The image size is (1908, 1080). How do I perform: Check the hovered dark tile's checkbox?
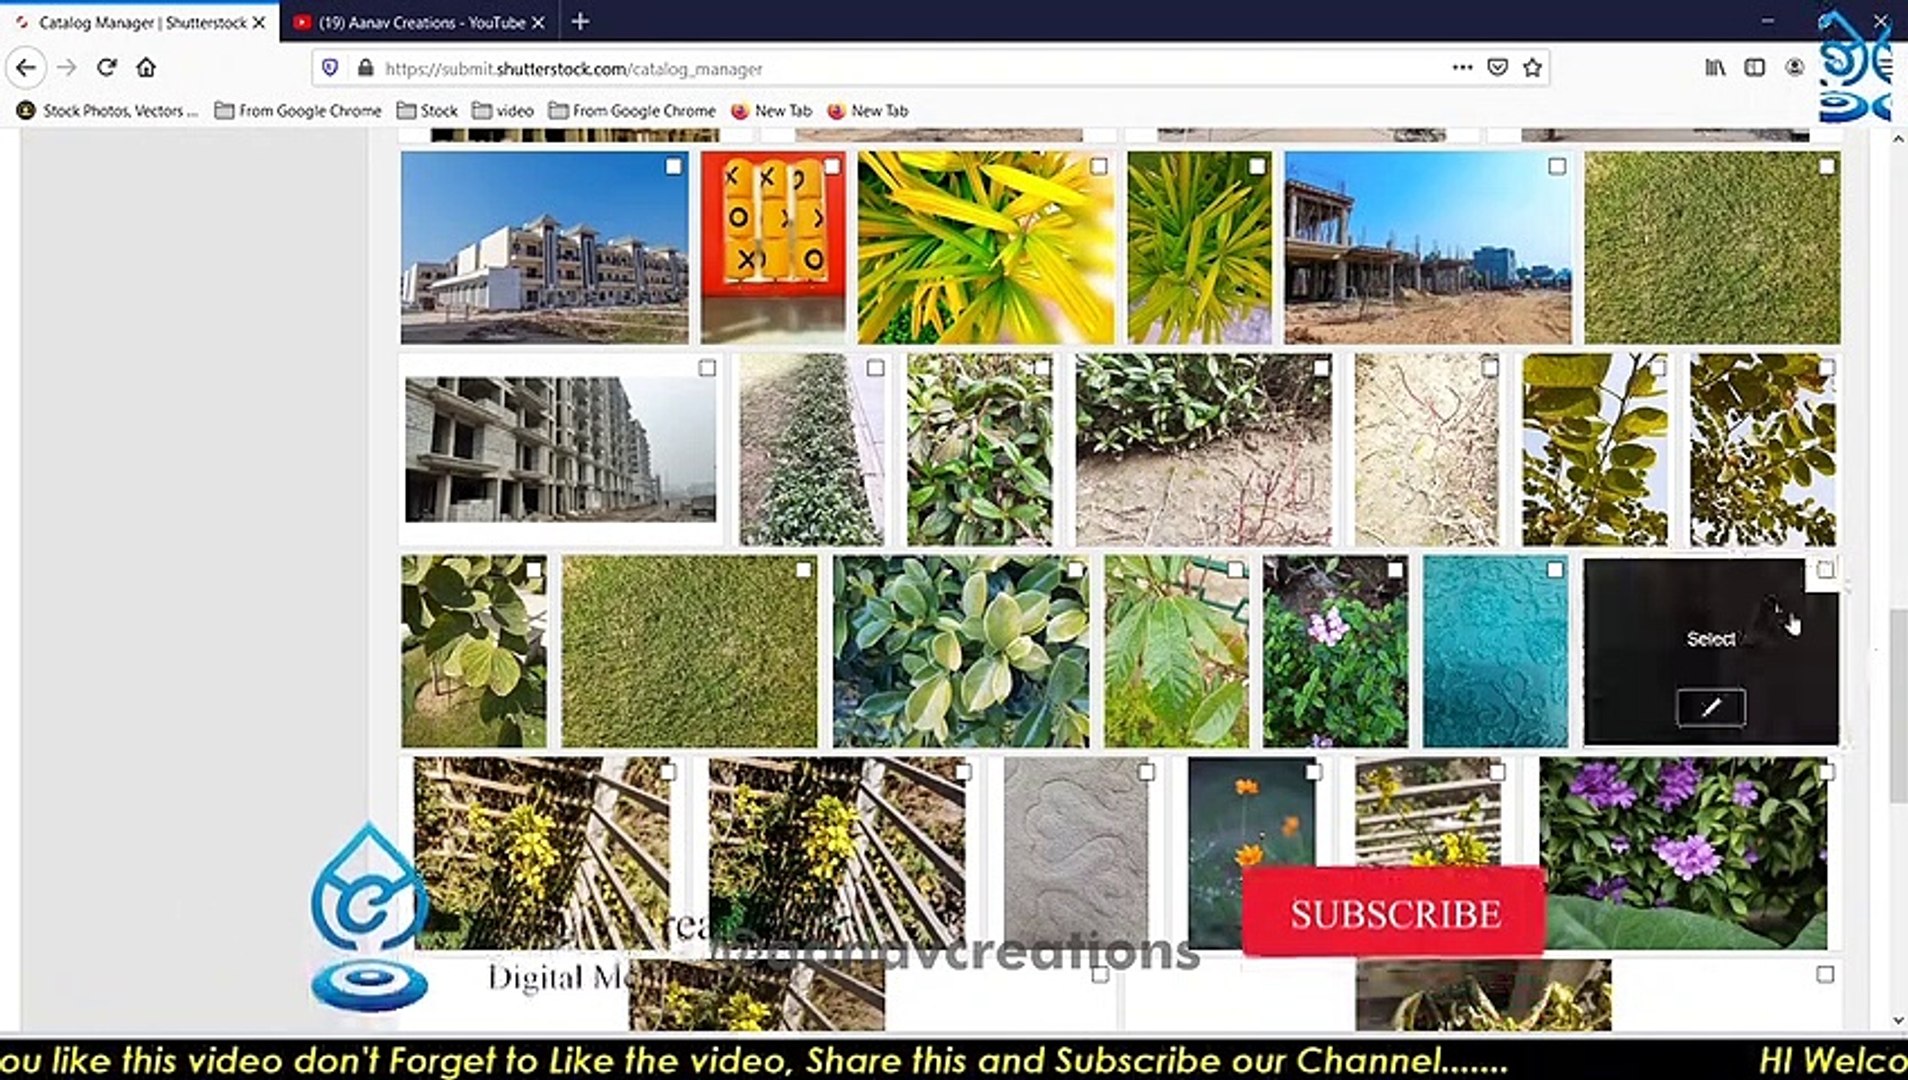tap(1825, 569)
